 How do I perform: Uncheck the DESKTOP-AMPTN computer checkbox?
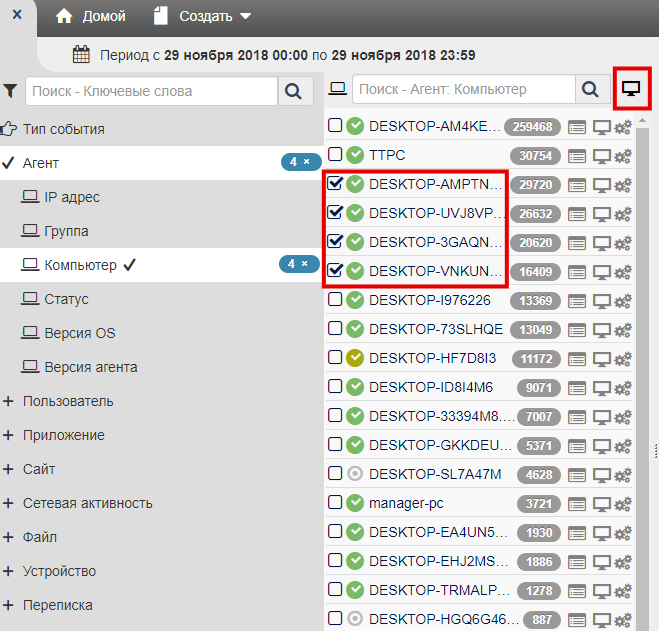point(335,184)
